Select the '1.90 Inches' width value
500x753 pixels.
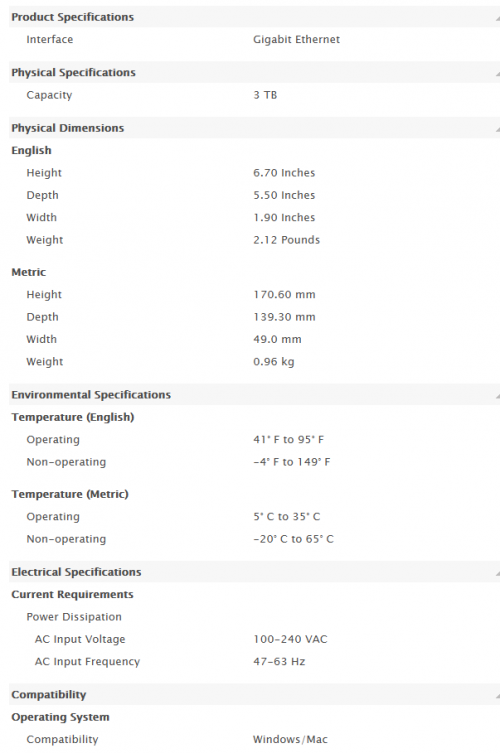[x=284, y=218]
